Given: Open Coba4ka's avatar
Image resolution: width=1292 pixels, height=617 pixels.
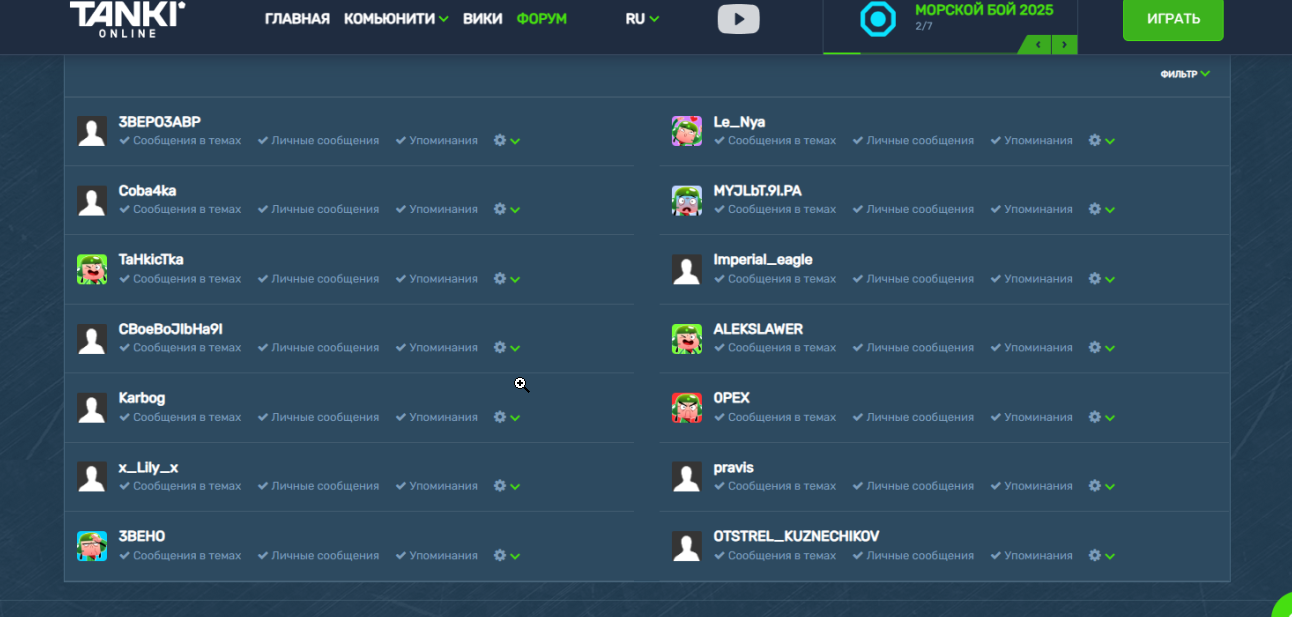Looking at the screenshot, I should (x=92, y=200).
